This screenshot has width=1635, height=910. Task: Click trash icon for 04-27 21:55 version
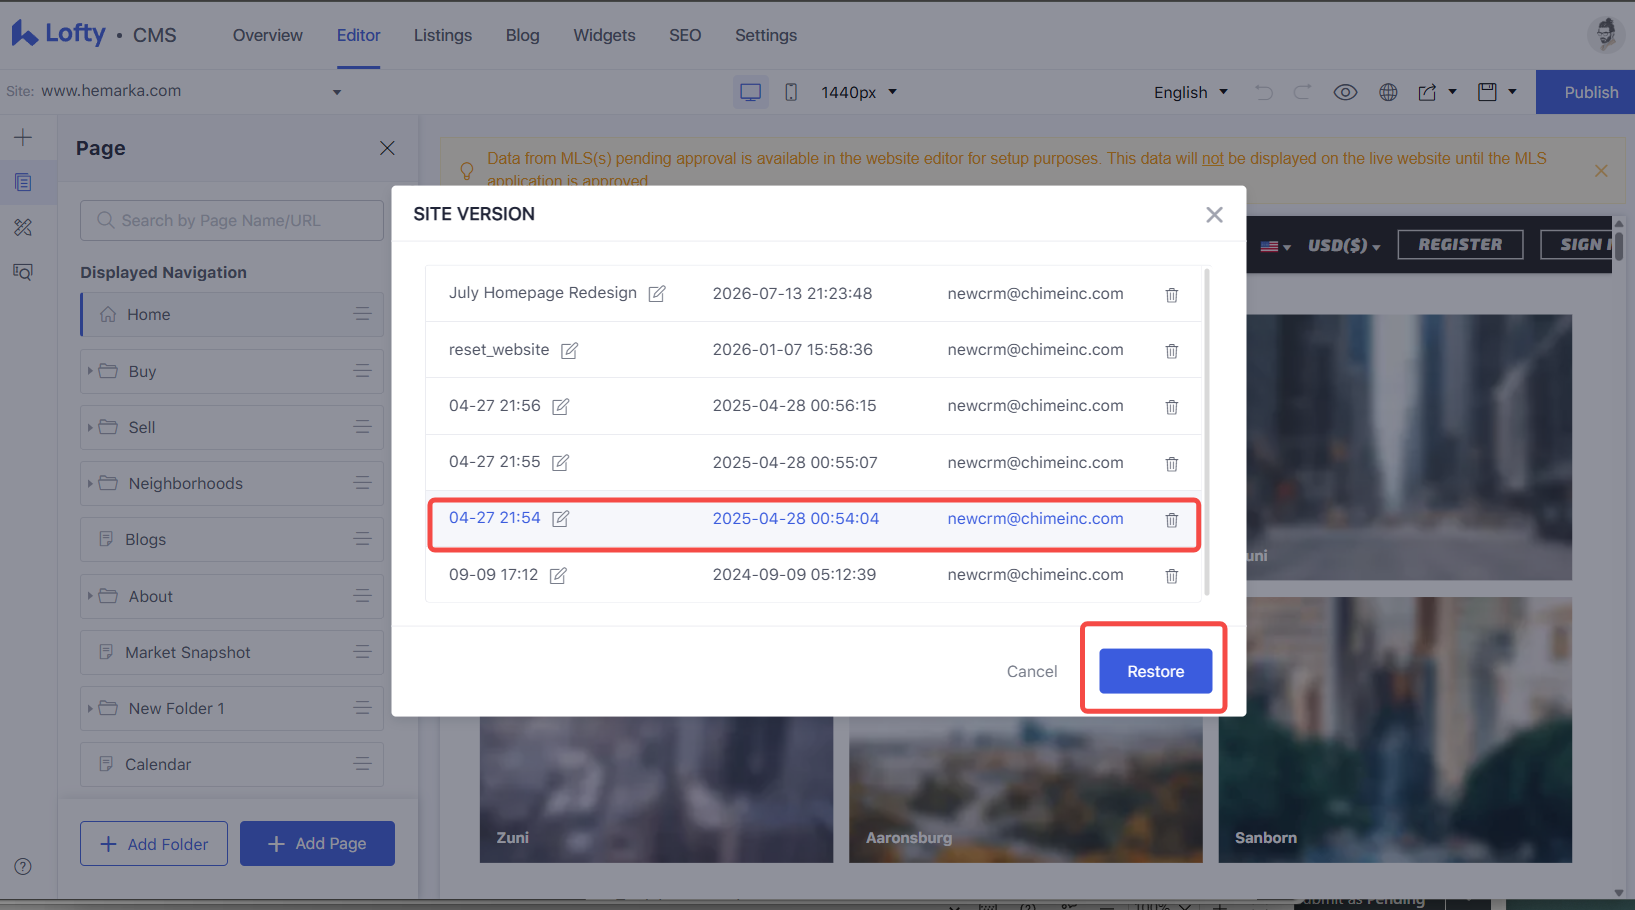[1172, 464]
